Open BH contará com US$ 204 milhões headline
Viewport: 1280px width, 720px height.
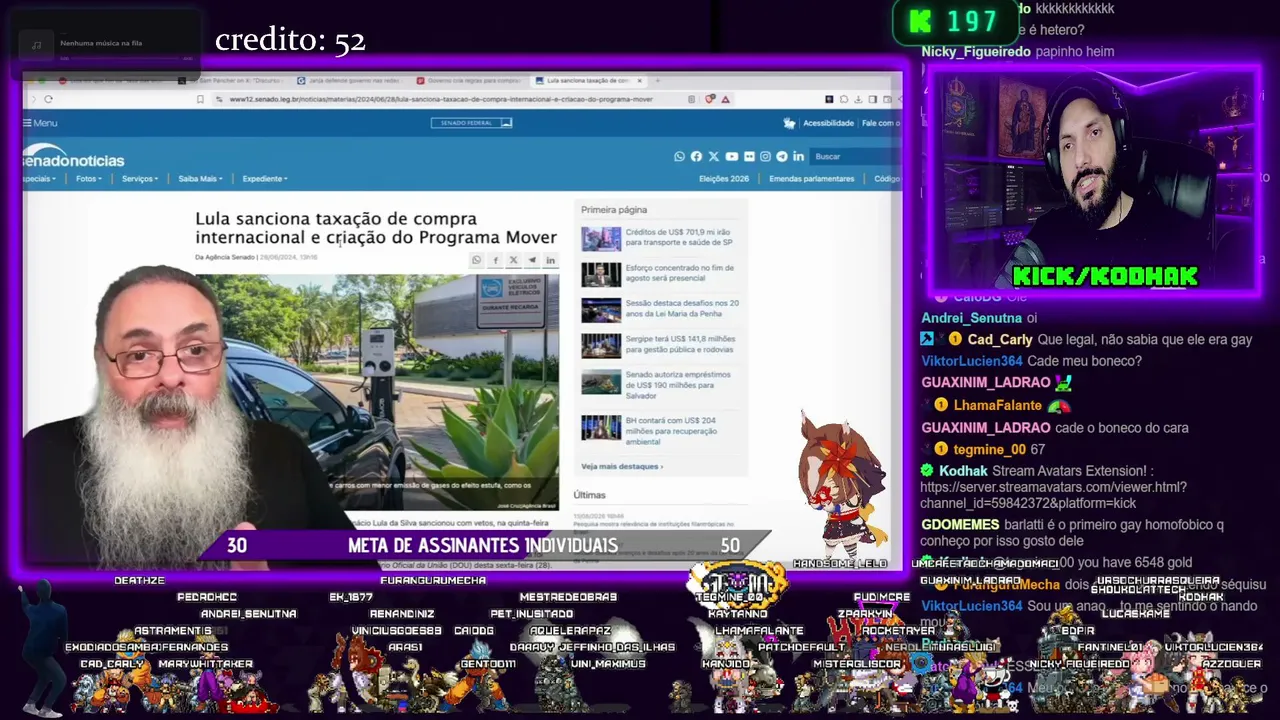pyautogui.click(x=670, y=431)
